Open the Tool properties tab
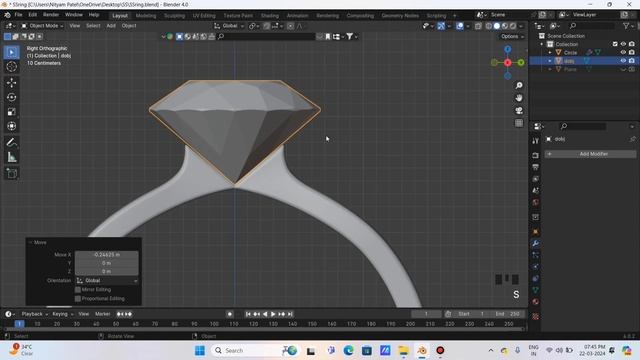 point(536,141)
